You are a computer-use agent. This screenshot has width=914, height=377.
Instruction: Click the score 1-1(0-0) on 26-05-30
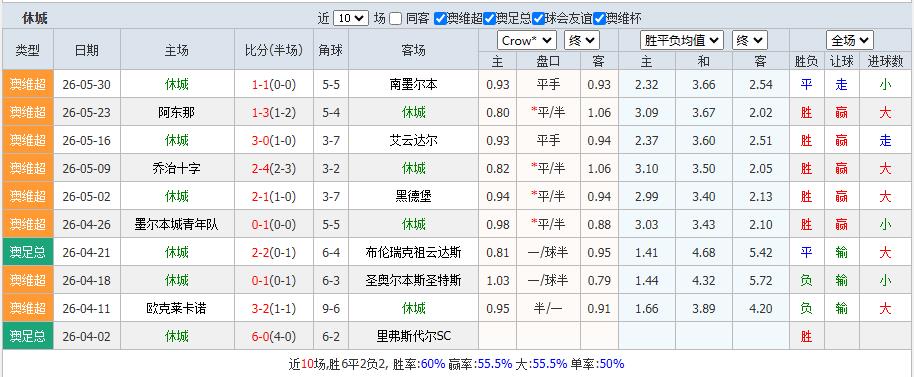click(x=274, y=84)
